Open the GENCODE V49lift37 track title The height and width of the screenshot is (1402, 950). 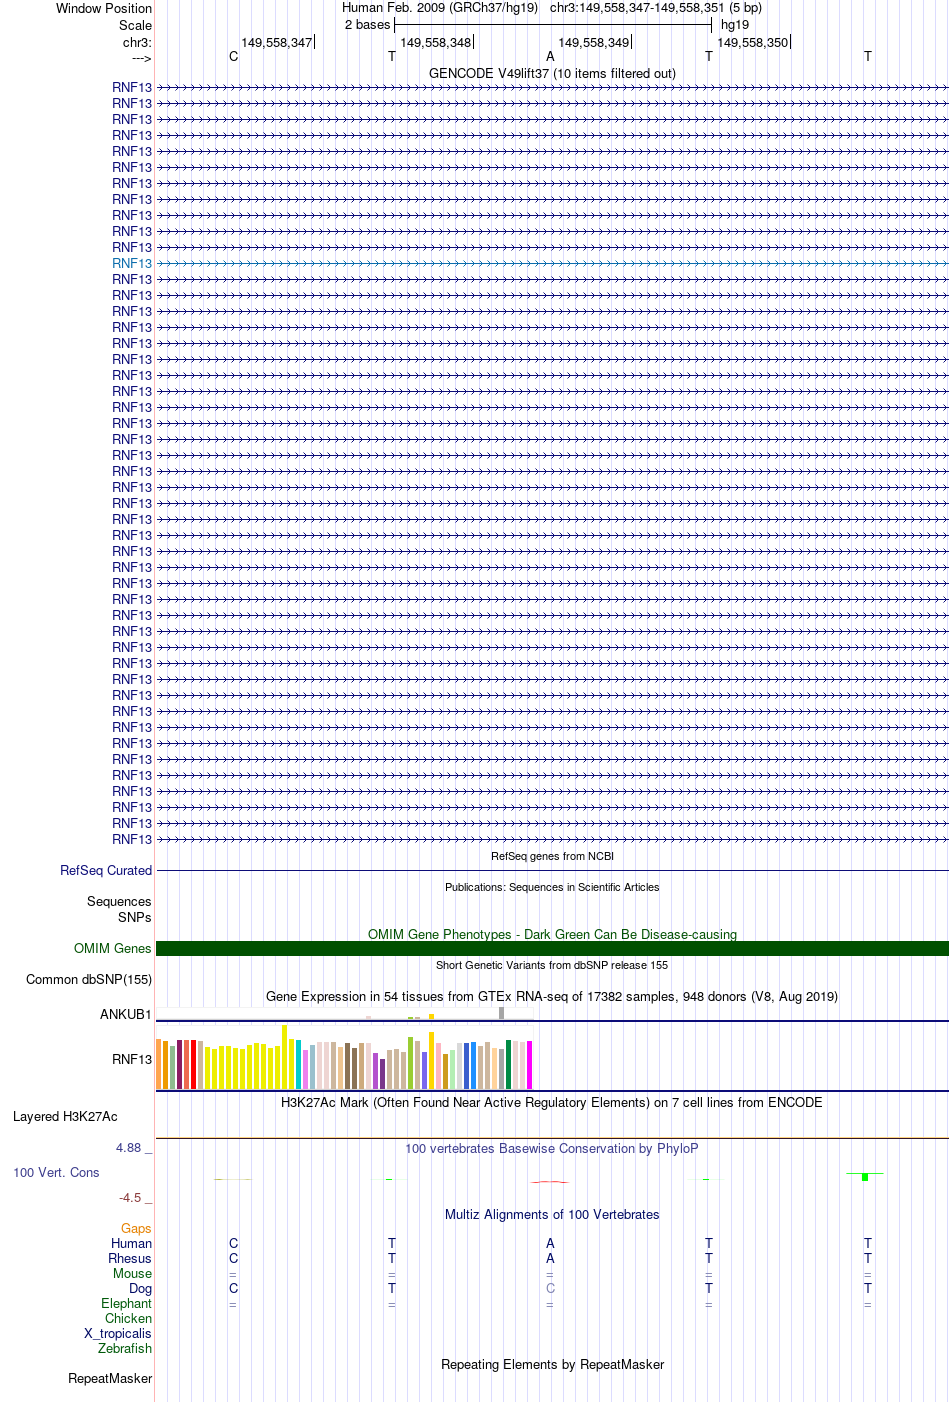coord(552,73)
